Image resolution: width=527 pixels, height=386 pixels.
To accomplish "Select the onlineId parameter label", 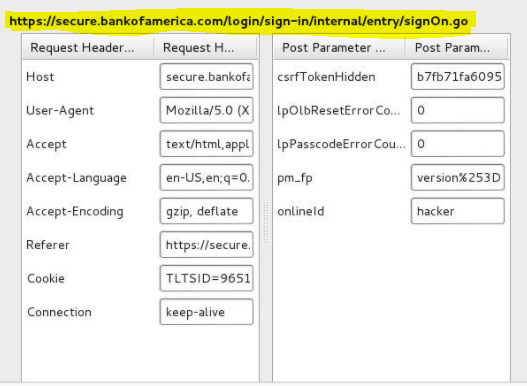I will 301,211.
